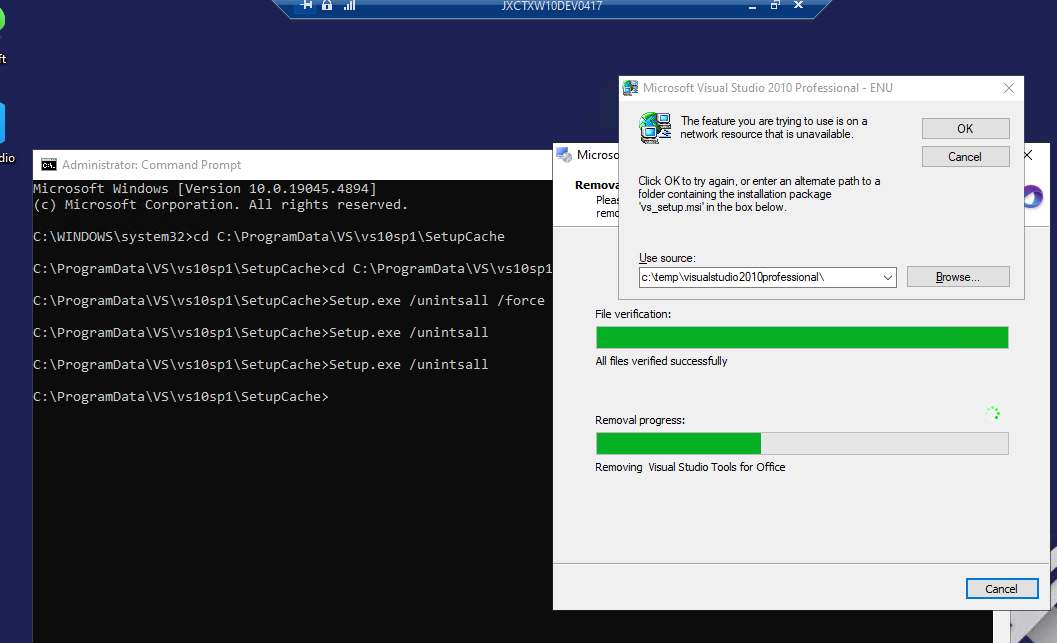This screenshot has width=1057, height=643.
Task: Close the Visual Studio 2010 Professional ENU dialog
Action: [x=1008, y=88]
